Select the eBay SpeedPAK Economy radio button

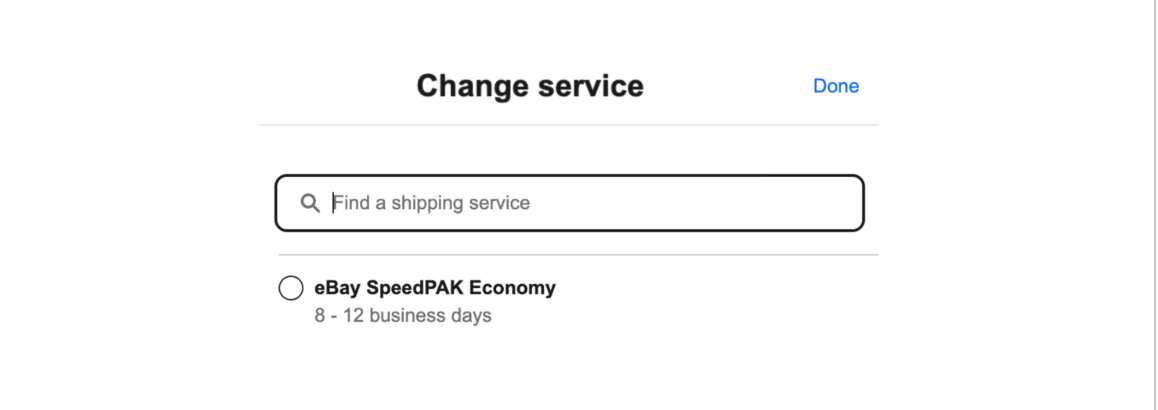[x=291, y=288]
